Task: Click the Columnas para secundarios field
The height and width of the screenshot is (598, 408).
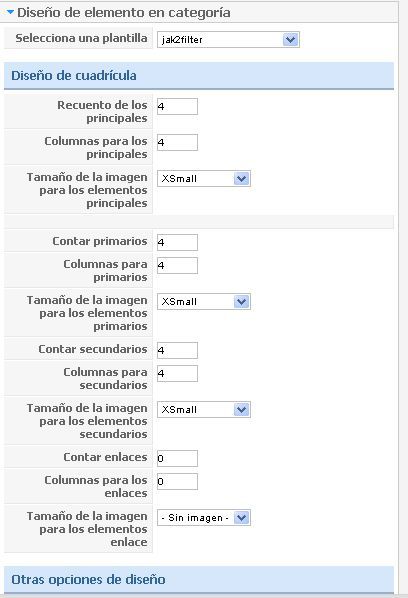Action: point(177,373)
